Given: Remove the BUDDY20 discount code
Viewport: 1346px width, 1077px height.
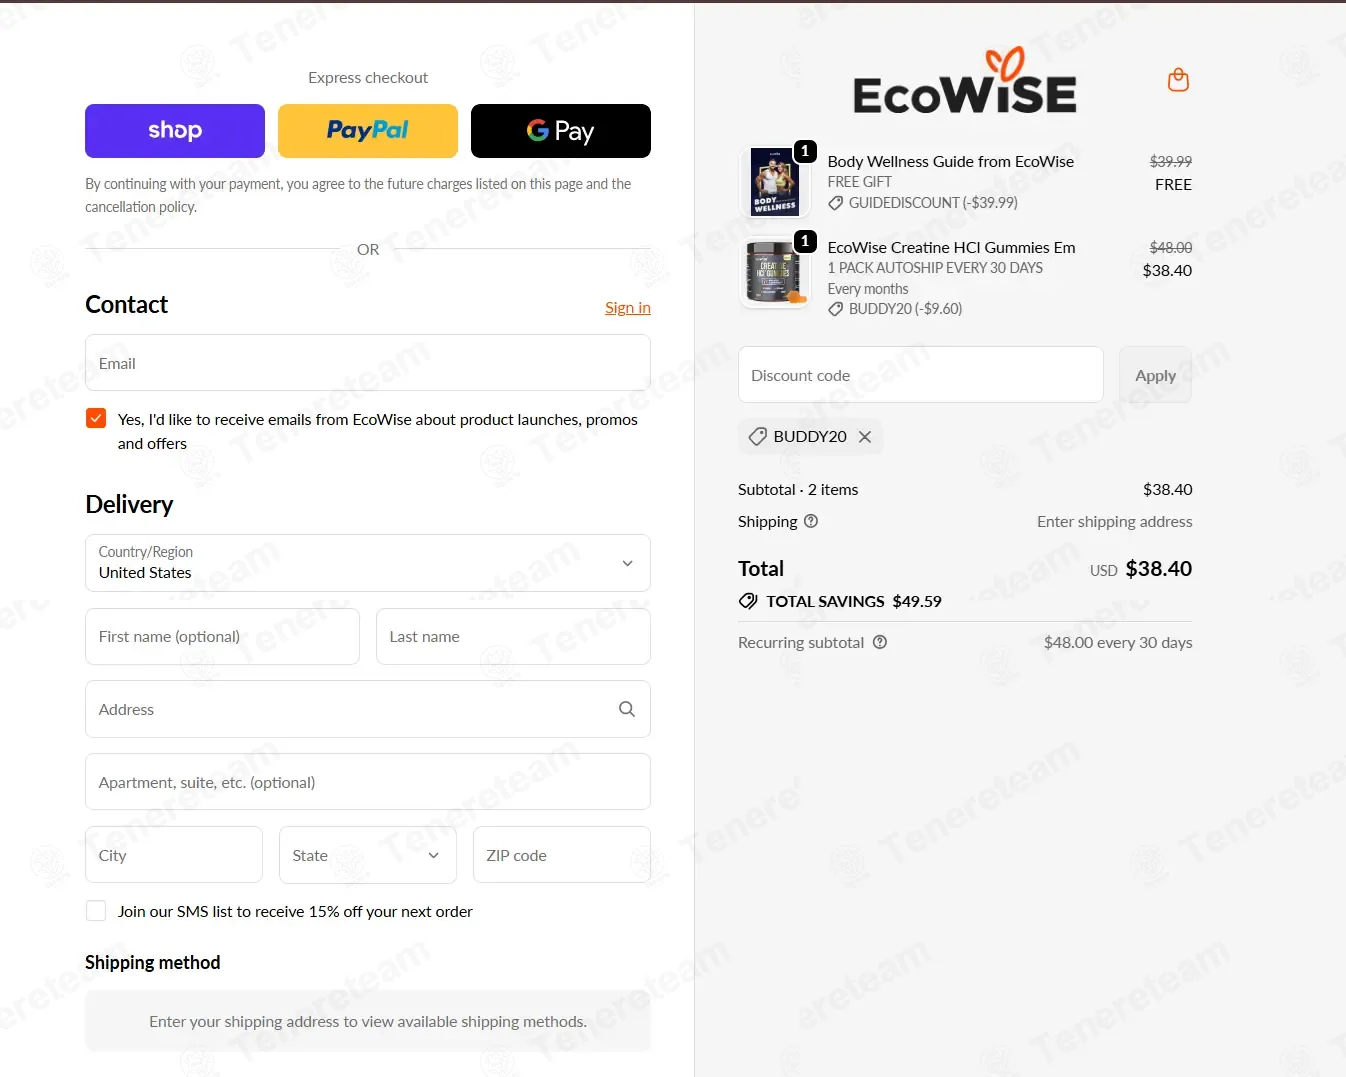Looking at the screenshot, I should (865, 437).
